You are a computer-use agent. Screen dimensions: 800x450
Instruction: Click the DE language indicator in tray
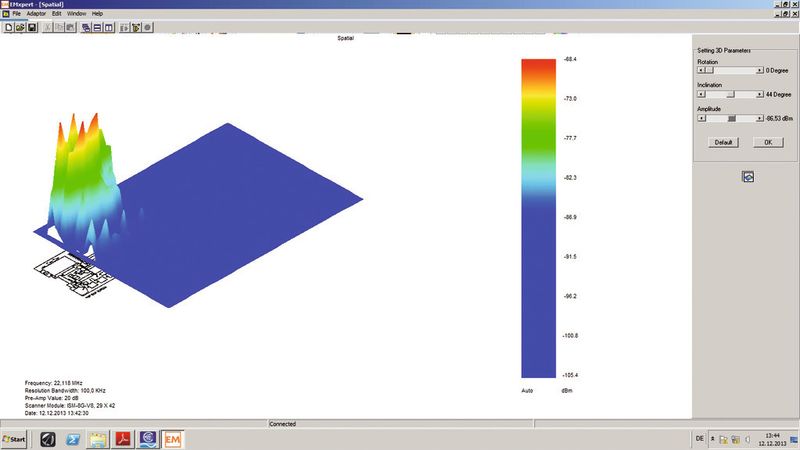(x=699, y=439)
